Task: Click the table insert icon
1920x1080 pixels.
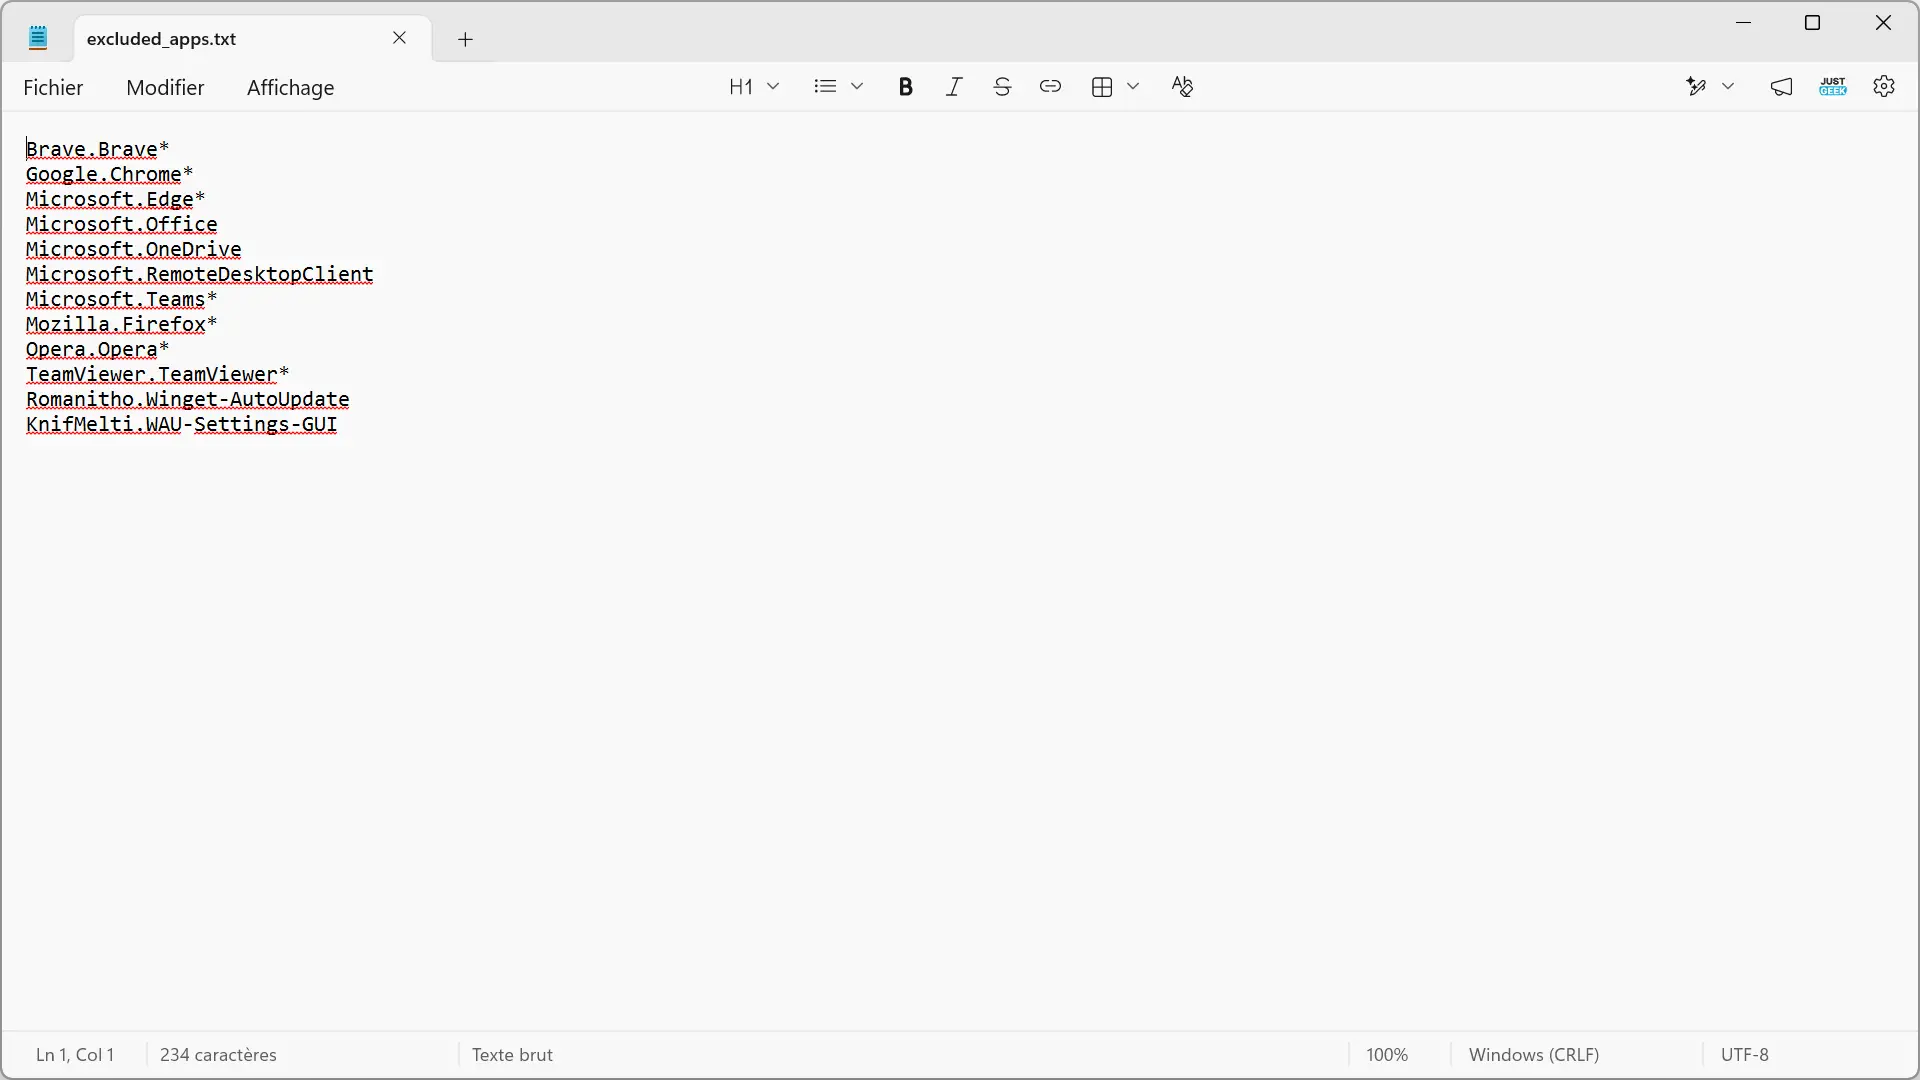Action: [x=1102, y=87]
